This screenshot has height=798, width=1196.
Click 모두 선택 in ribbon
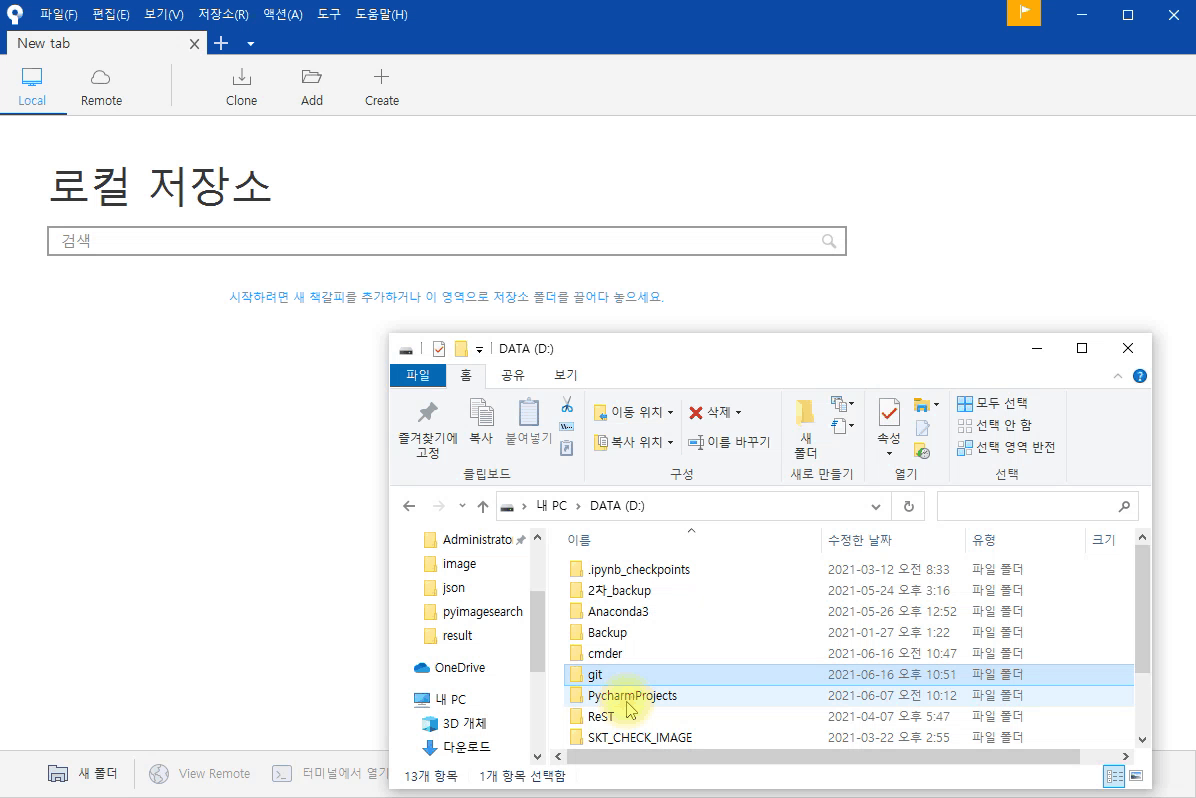(x=993, y=403)
